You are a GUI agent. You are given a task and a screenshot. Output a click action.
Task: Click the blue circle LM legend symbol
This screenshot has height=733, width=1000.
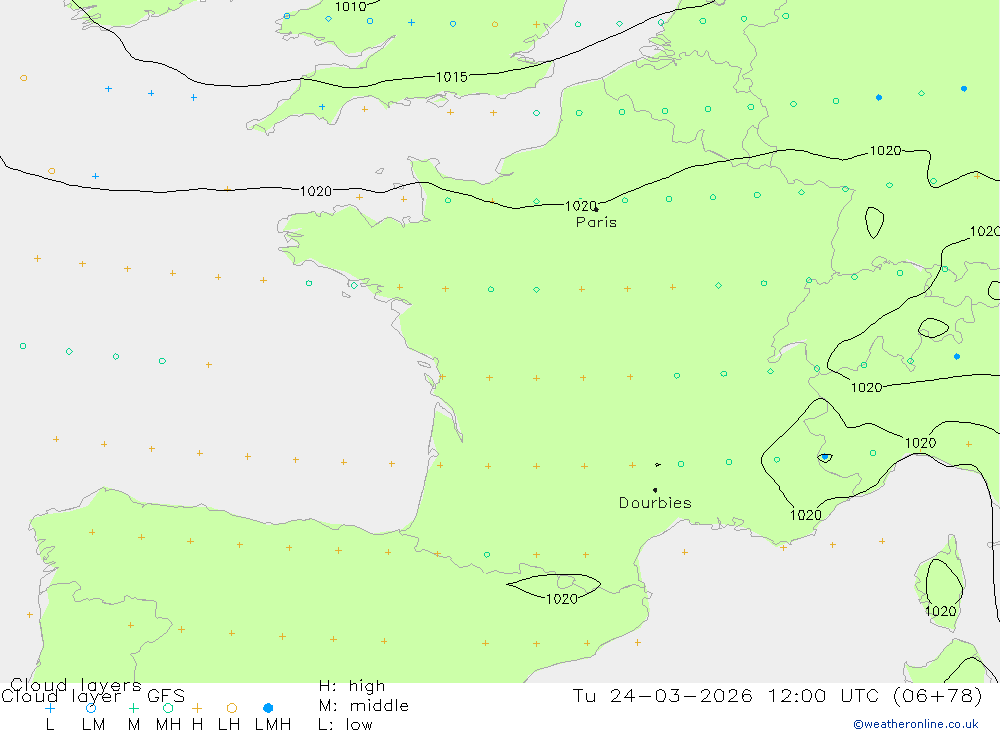click(x=91, y=708)
